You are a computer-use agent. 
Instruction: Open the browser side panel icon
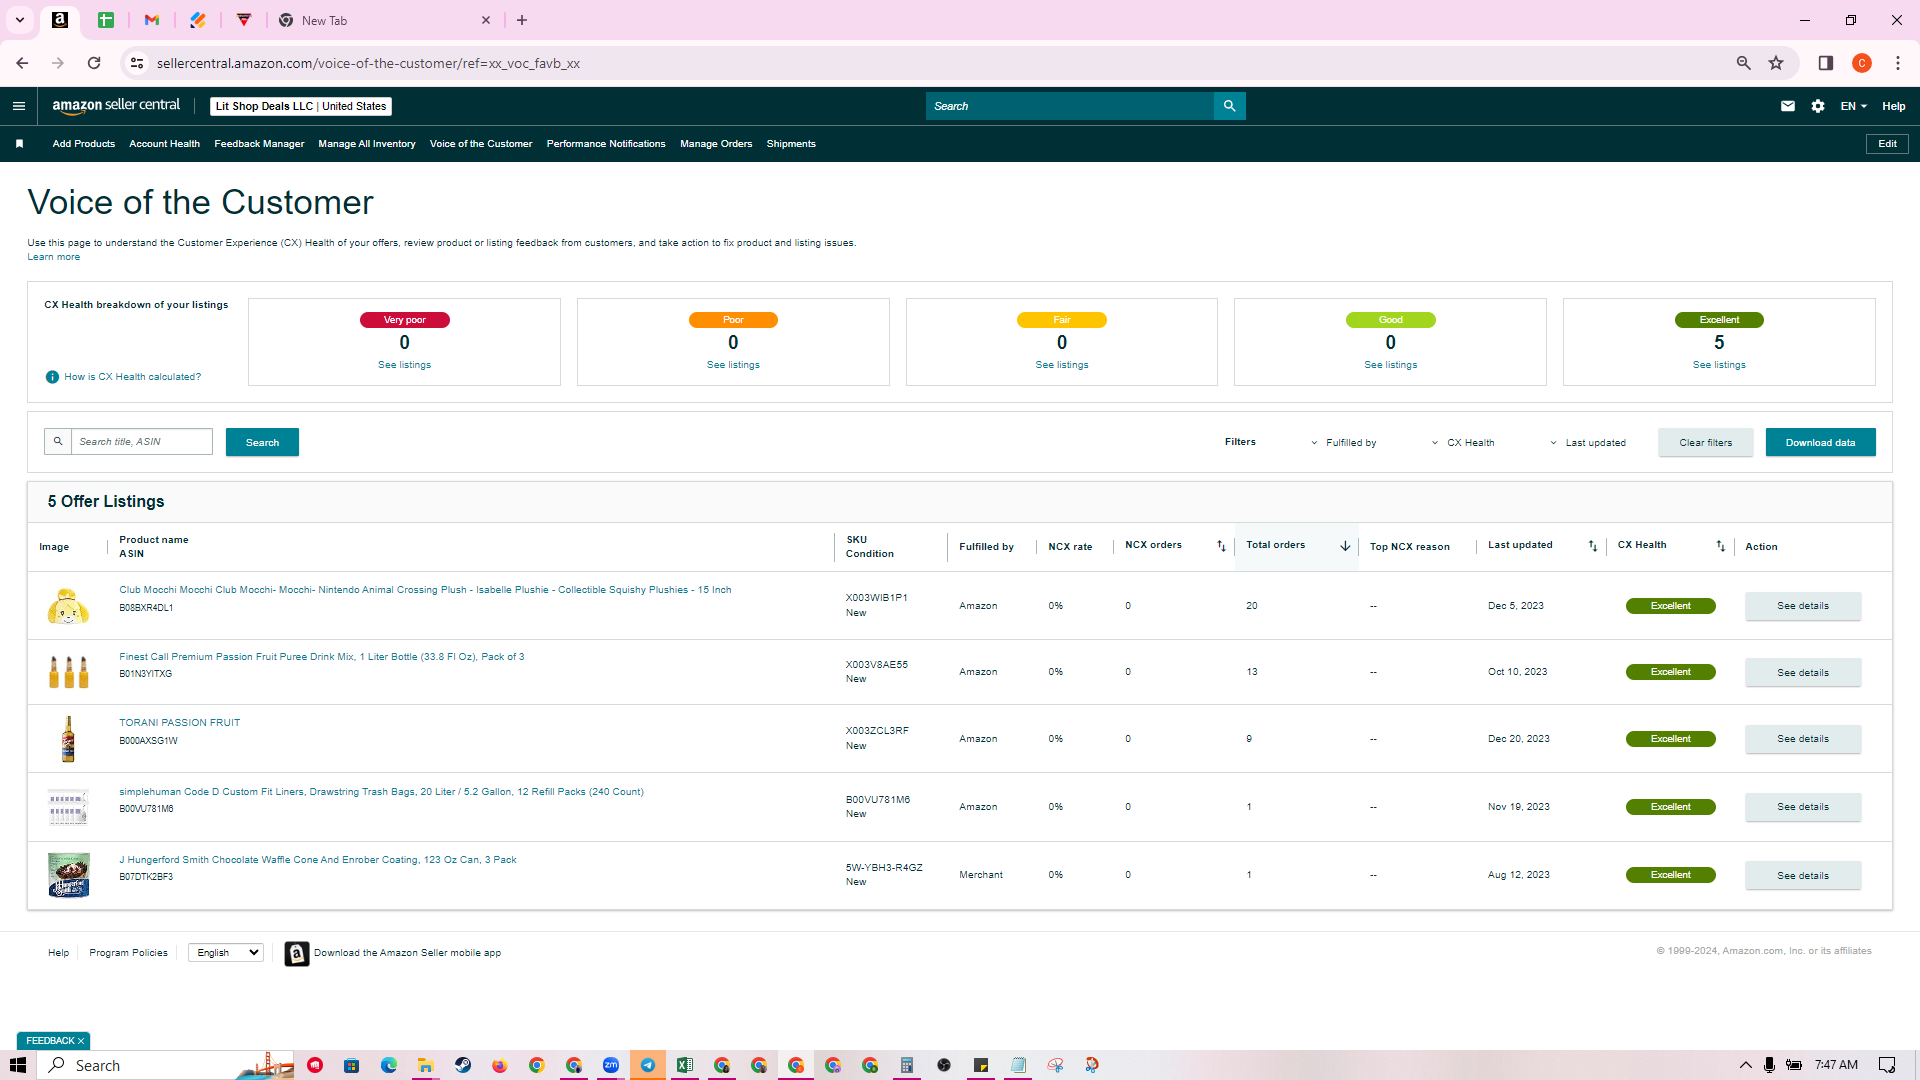tap(1825, 63)
